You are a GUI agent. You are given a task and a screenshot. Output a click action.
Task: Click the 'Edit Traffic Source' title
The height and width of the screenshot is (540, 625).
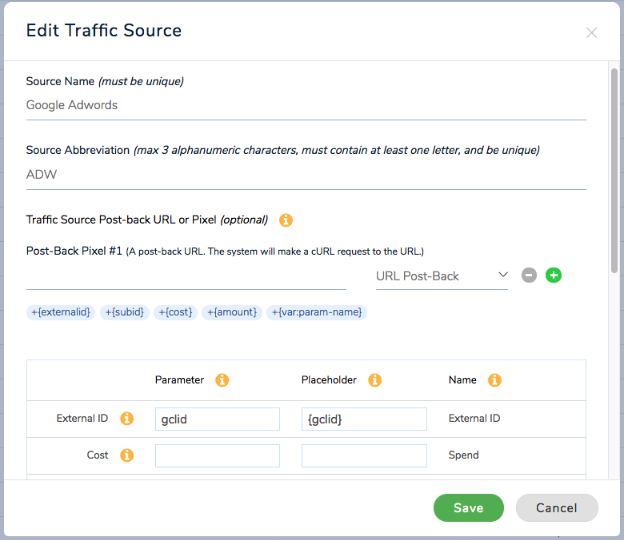click(104, 30)
